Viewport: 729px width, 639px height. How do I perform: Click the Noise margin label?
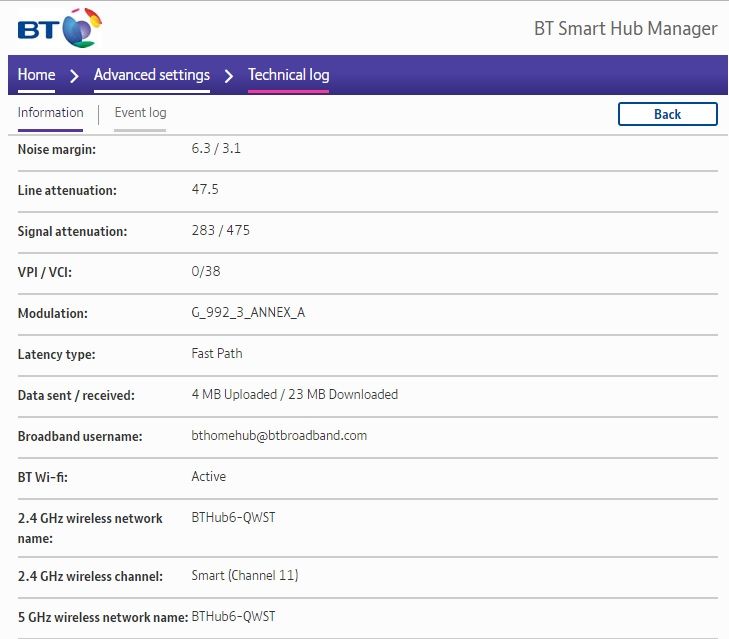click(57, 149)
